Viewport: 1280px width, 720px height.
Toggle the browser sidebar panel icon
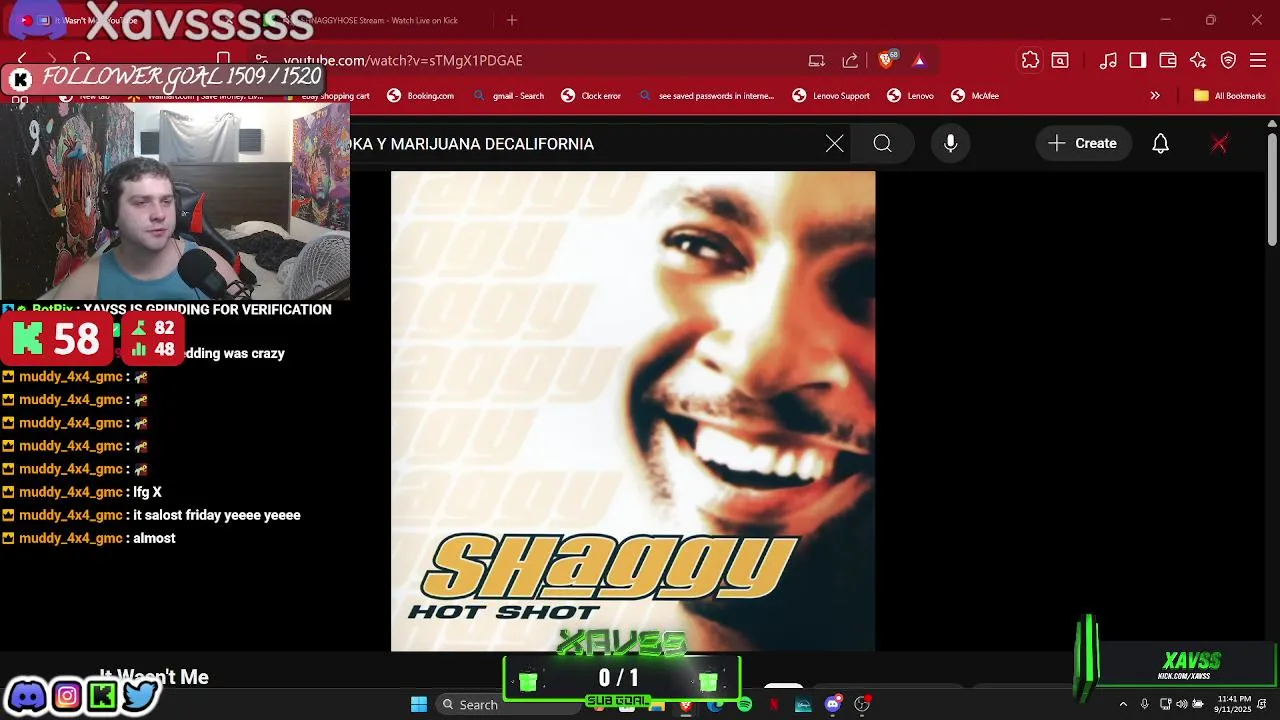pyautogui.click(x=1138, y=61)
